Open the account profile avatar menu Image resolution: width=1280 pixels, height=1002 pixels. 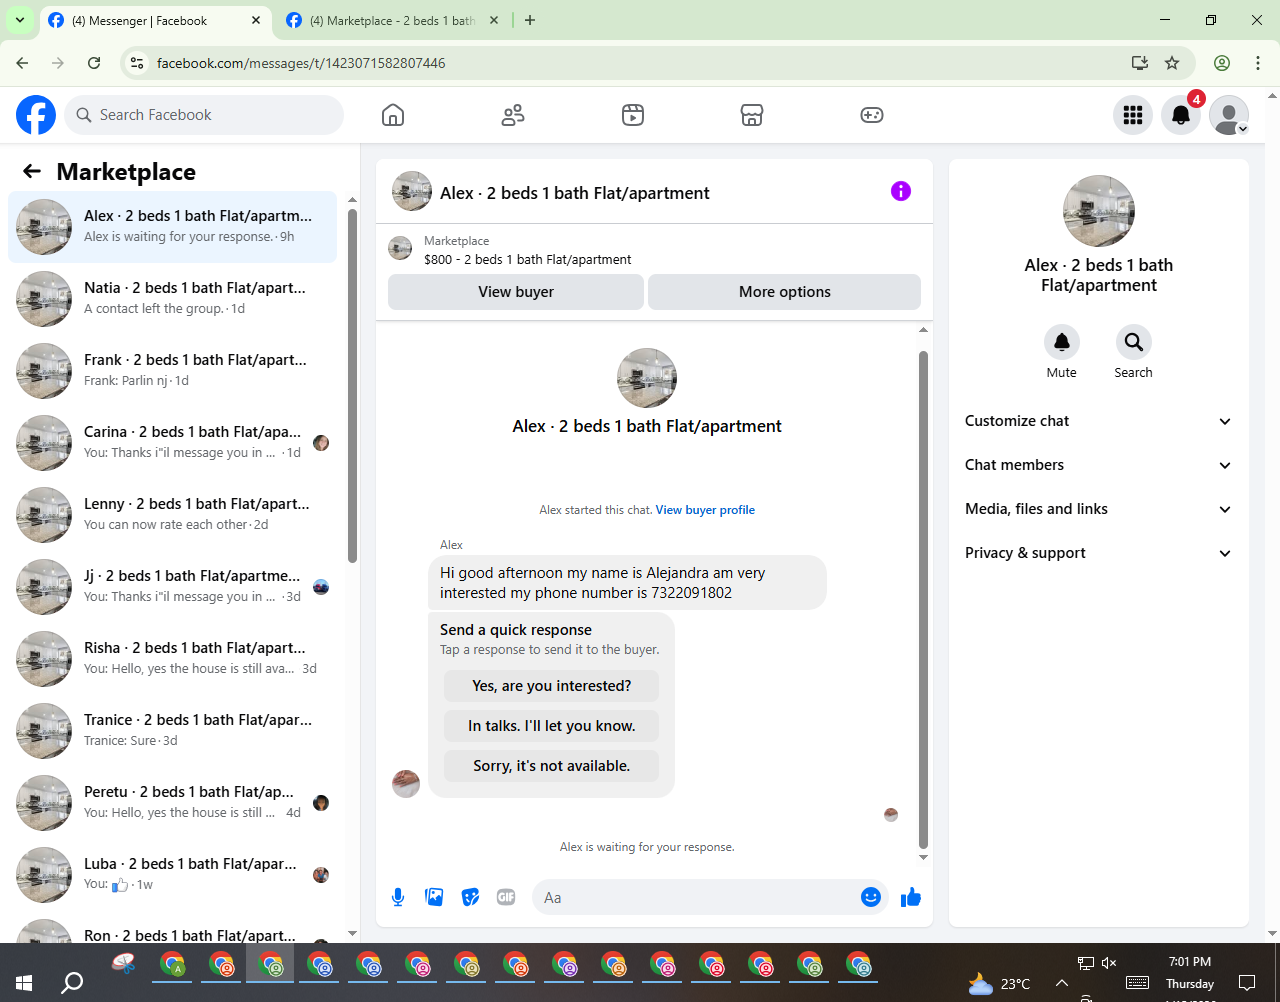[x=1229, y=115]
